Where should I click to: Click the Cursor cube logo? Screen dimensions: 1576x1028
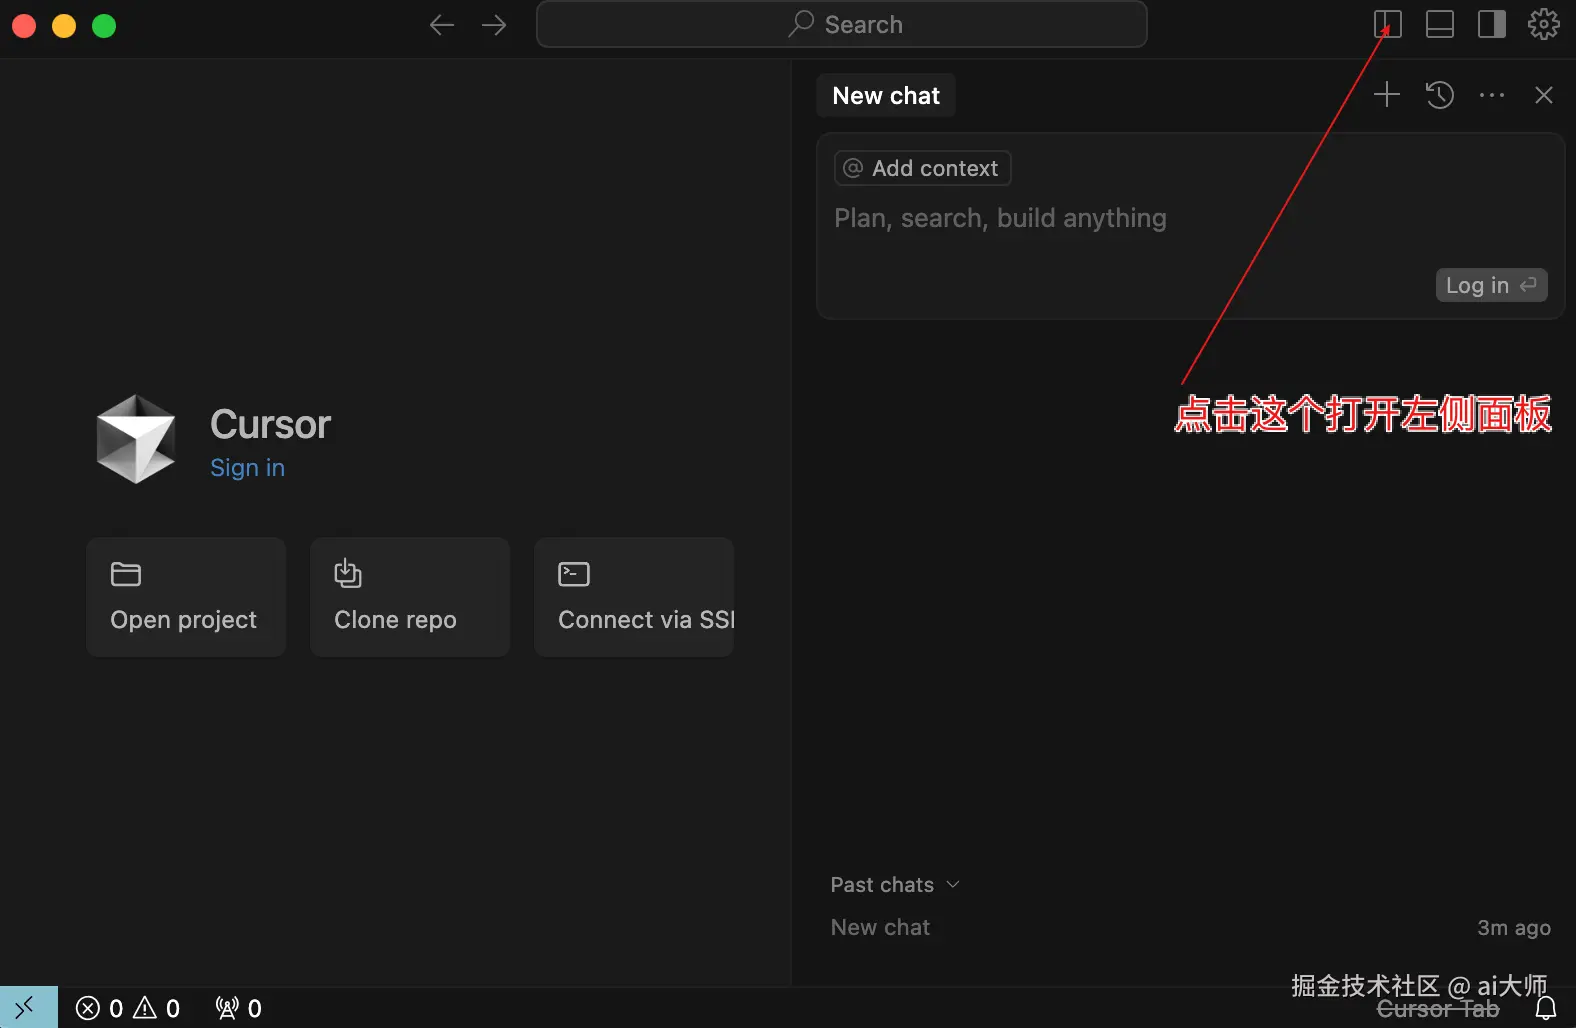coord(136,439)
